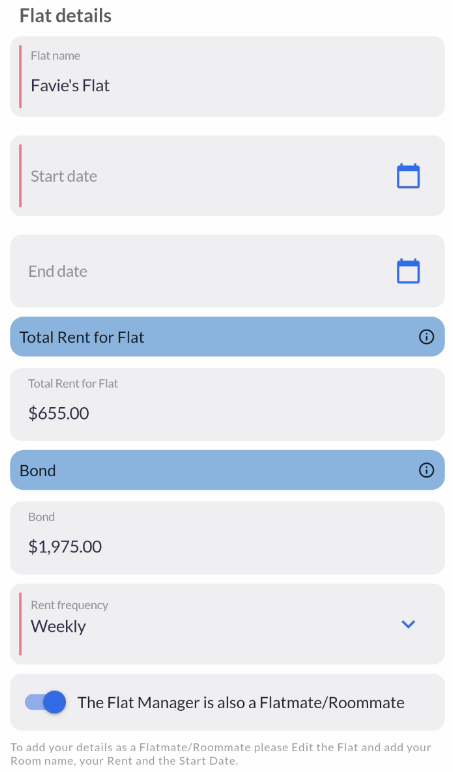Click the small Bond label above the amount
The width and height of the screenshot is (453, 772).
(x=41, y=517)
